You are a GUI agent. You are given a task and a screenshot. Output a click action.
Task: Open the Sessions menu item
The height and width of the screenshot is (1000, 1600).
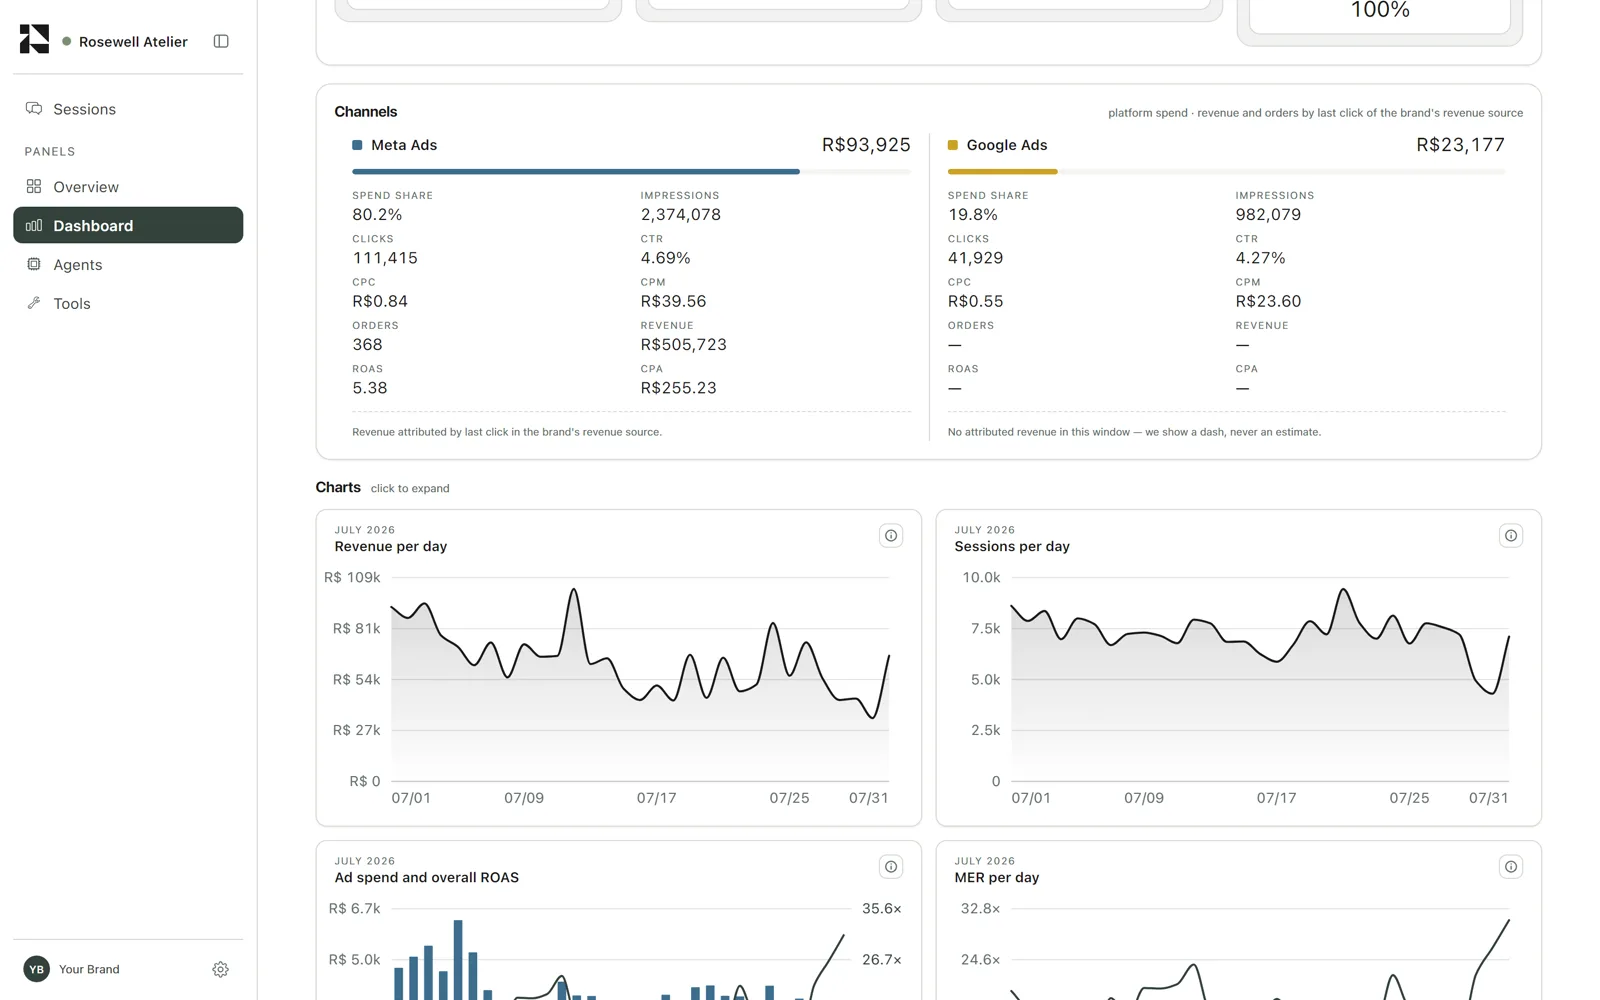click(x=128, y=109)
